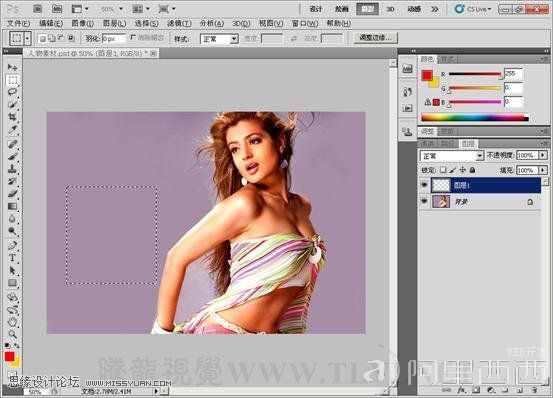Open the 滤镜(T) menu

(179, 23)
